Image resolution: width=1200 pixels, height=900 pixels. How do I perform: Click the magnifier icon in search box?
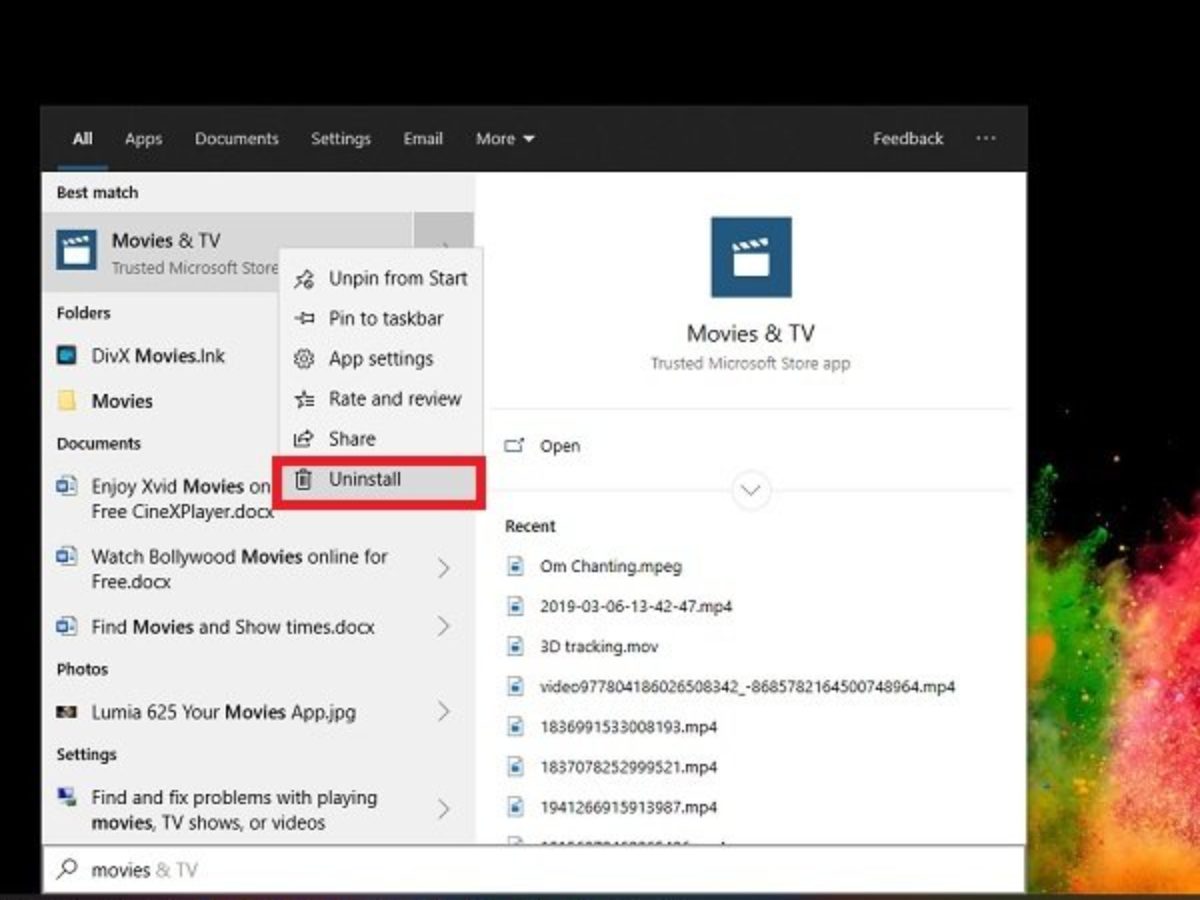(x=67, y=869)
